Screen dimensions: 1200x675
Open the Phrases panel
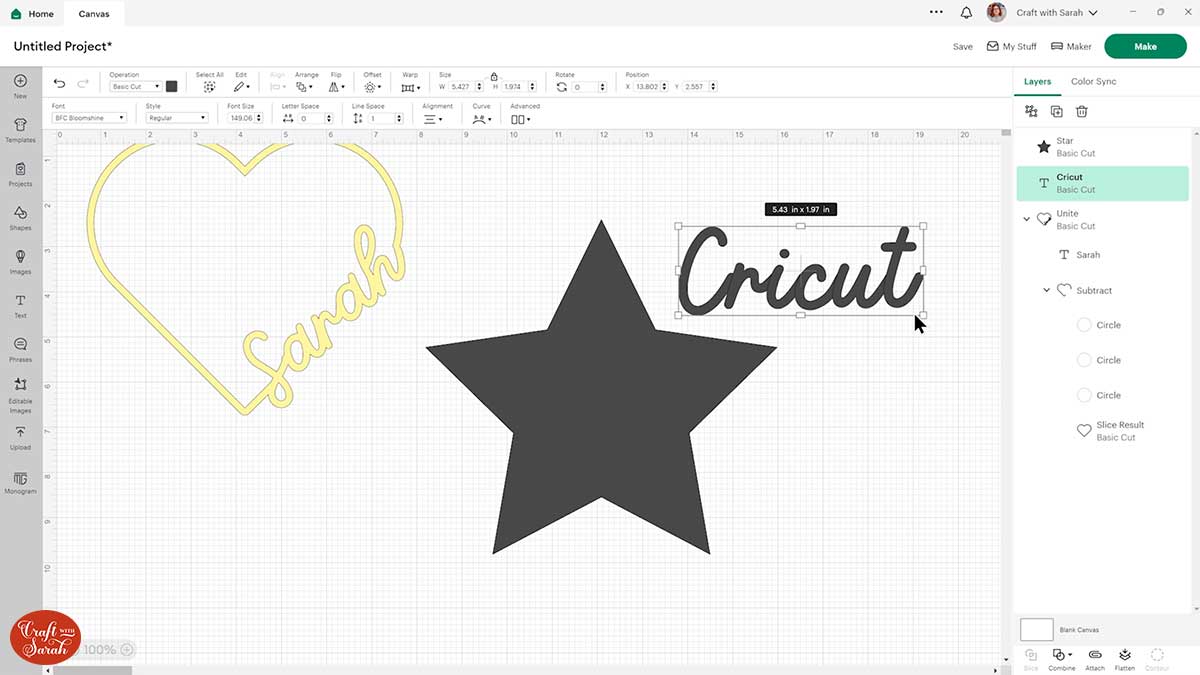click(20, 350)
